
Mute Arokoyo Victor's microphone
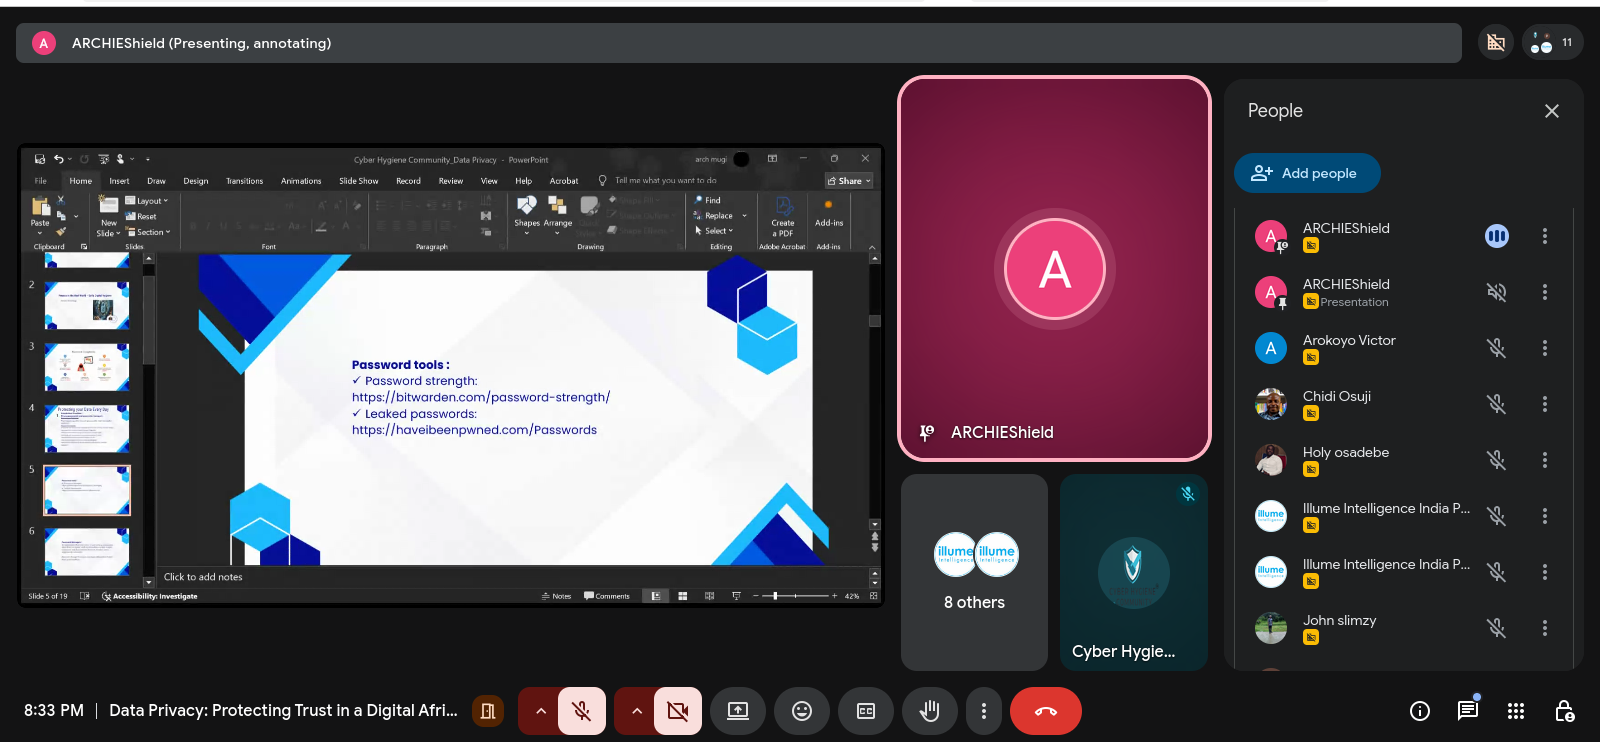(x=1496, y=348)
